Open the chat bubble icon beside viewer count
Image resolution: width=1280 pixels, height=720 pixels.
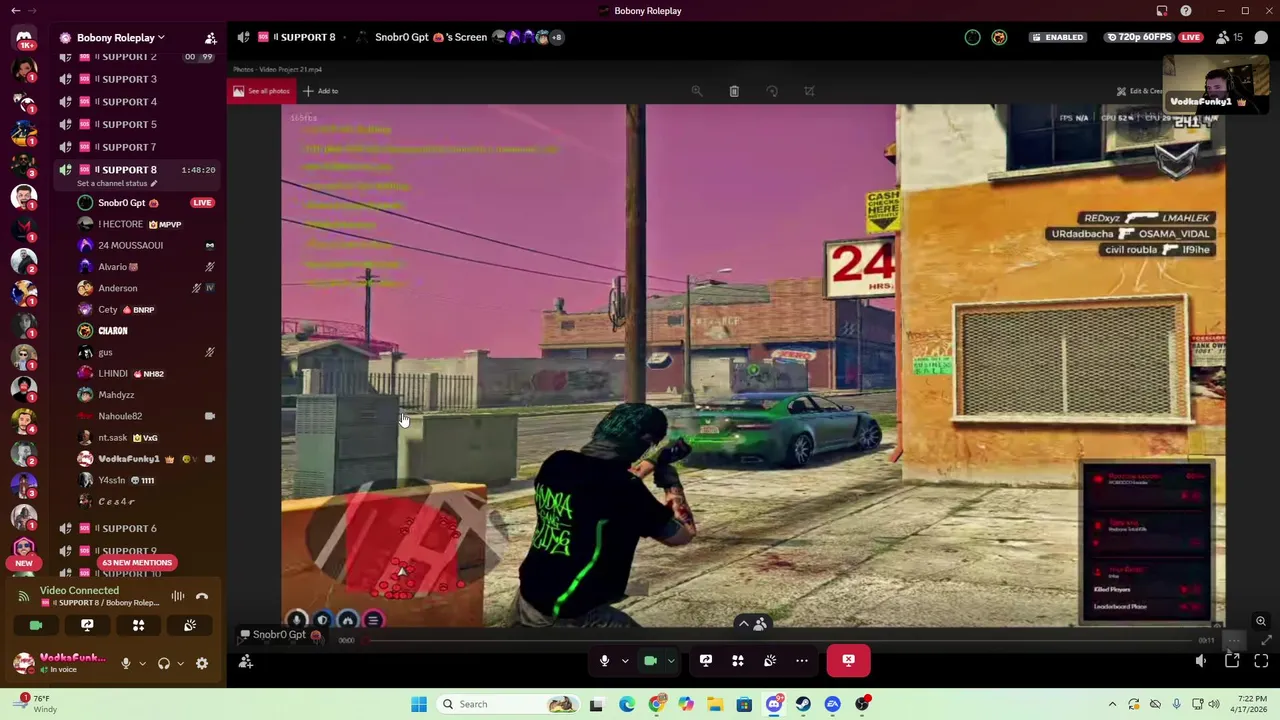(1261, 37)
